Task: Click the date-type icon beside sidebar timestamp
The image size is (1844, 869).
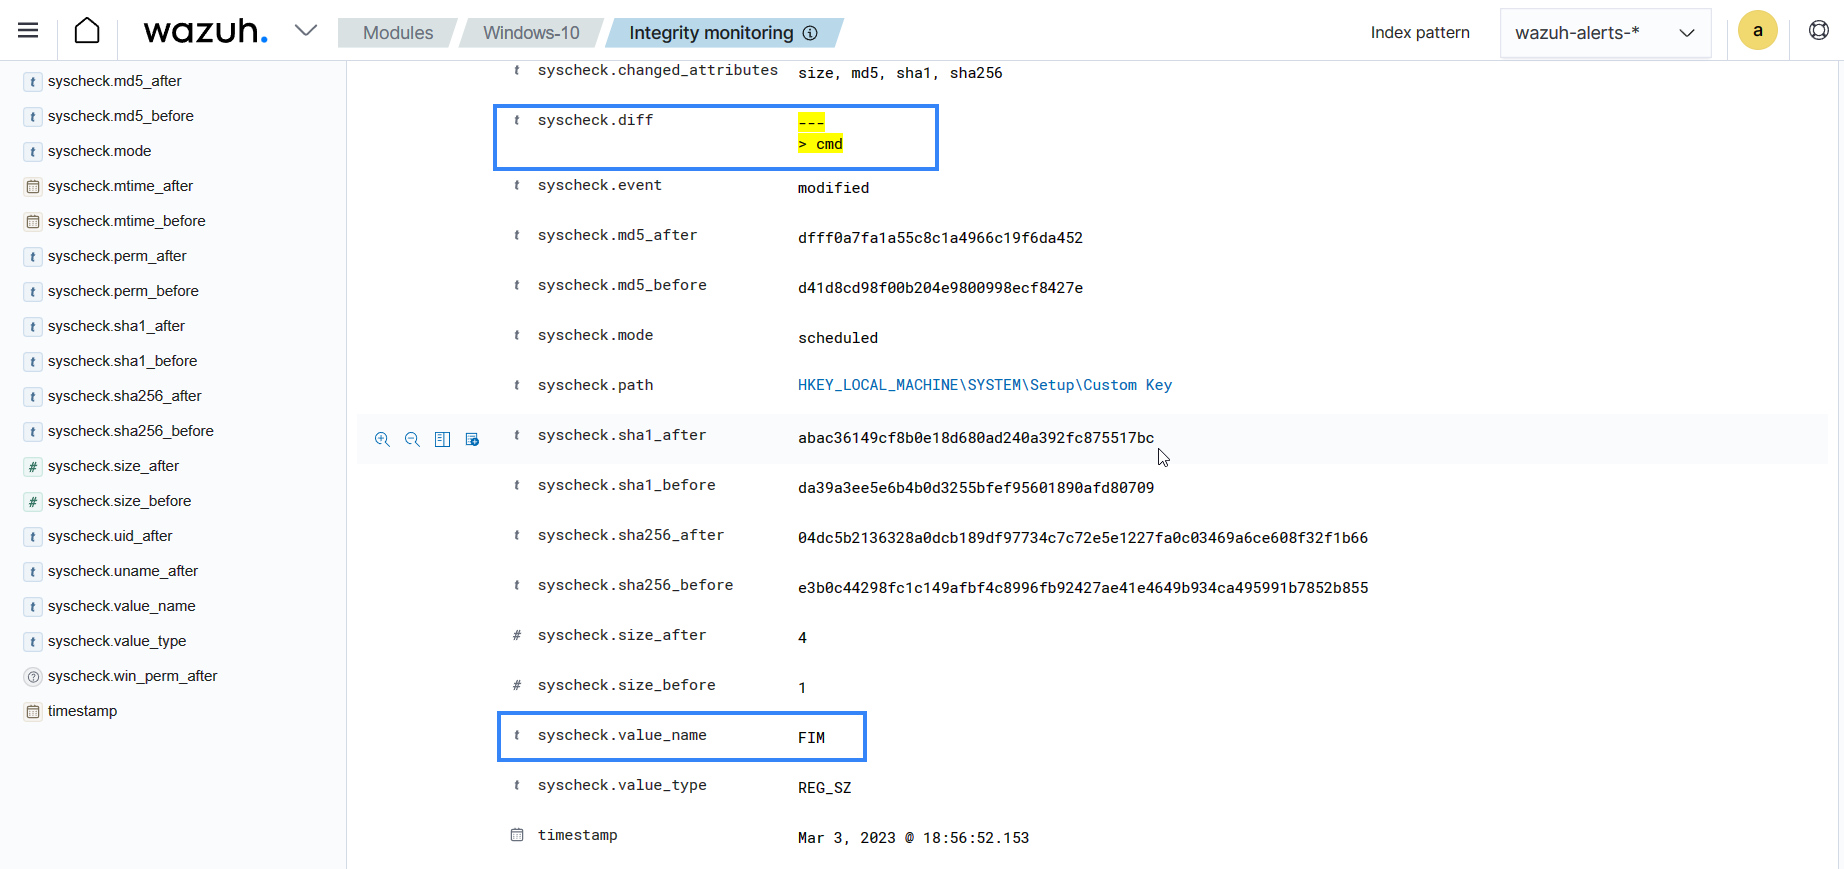Action: 33,712
